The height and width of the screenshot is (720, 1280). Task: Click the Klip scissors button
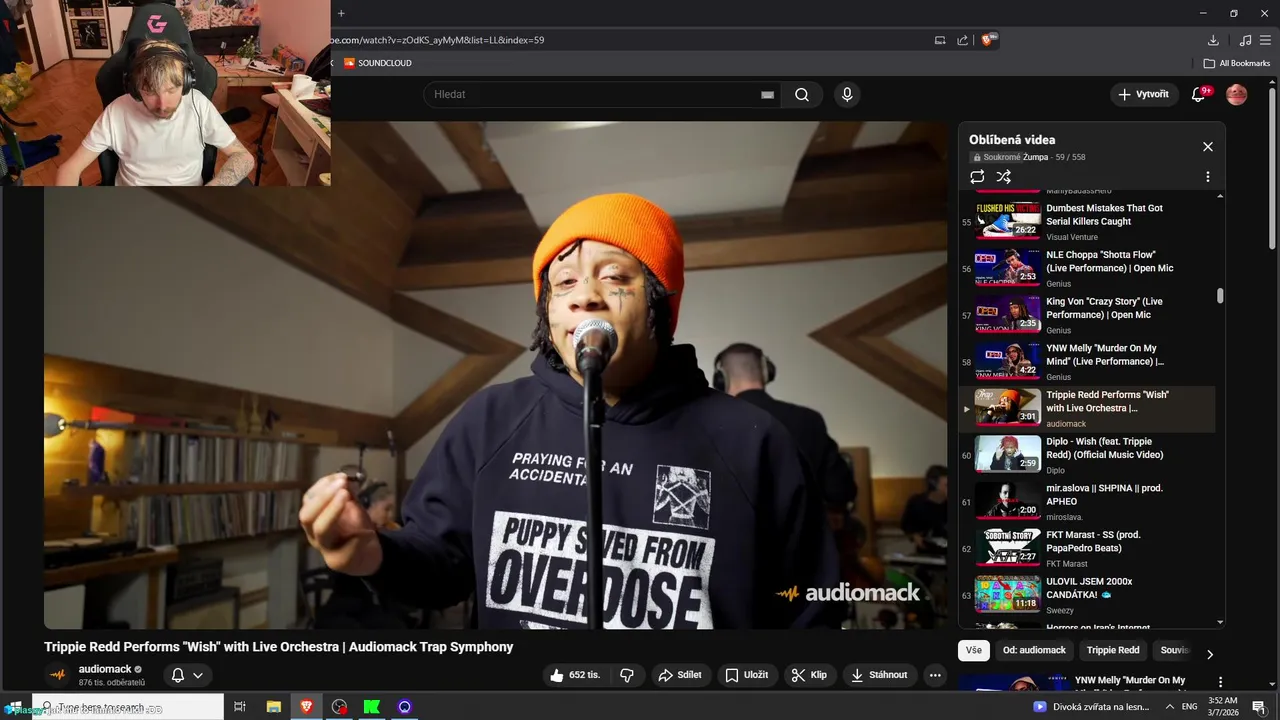tap(809, 675)
